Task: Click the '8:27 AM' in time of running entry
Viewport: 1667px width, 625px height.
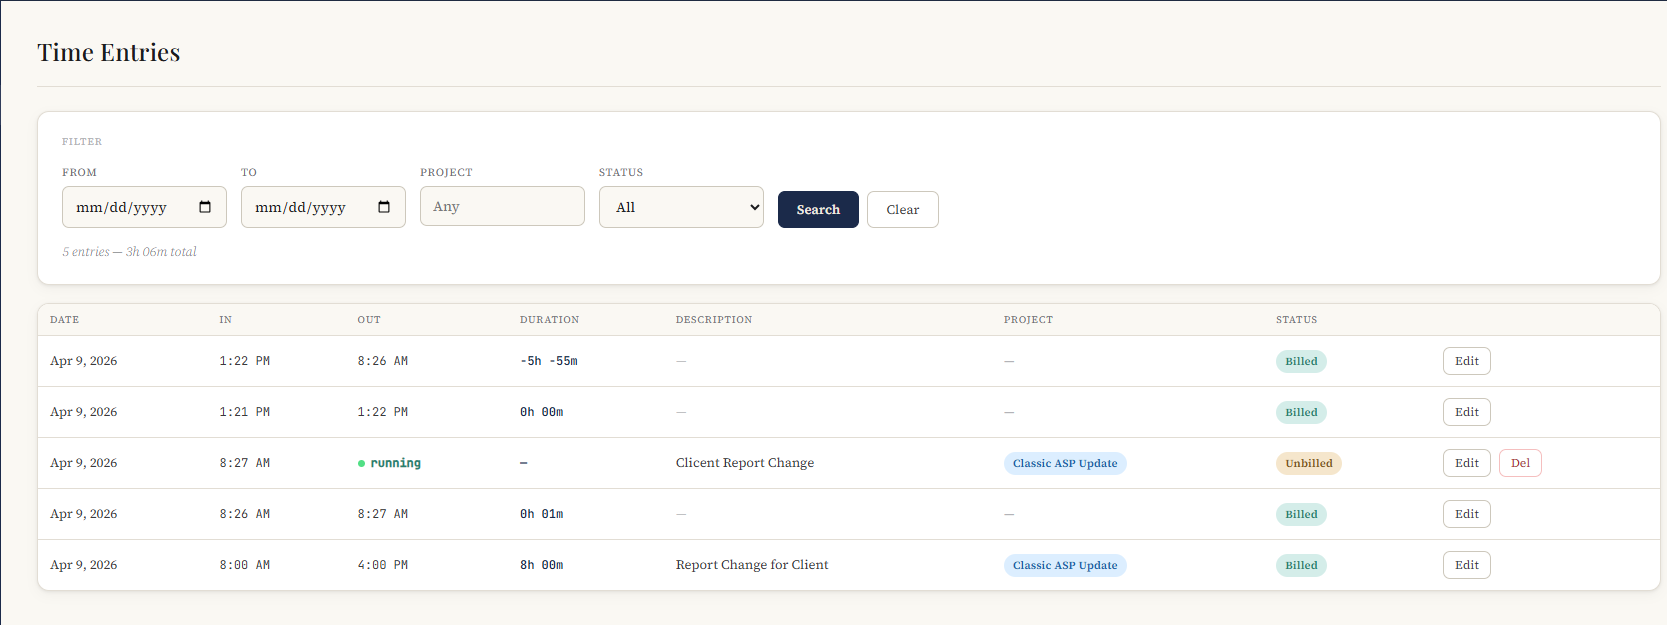Action: pos(245,463)
